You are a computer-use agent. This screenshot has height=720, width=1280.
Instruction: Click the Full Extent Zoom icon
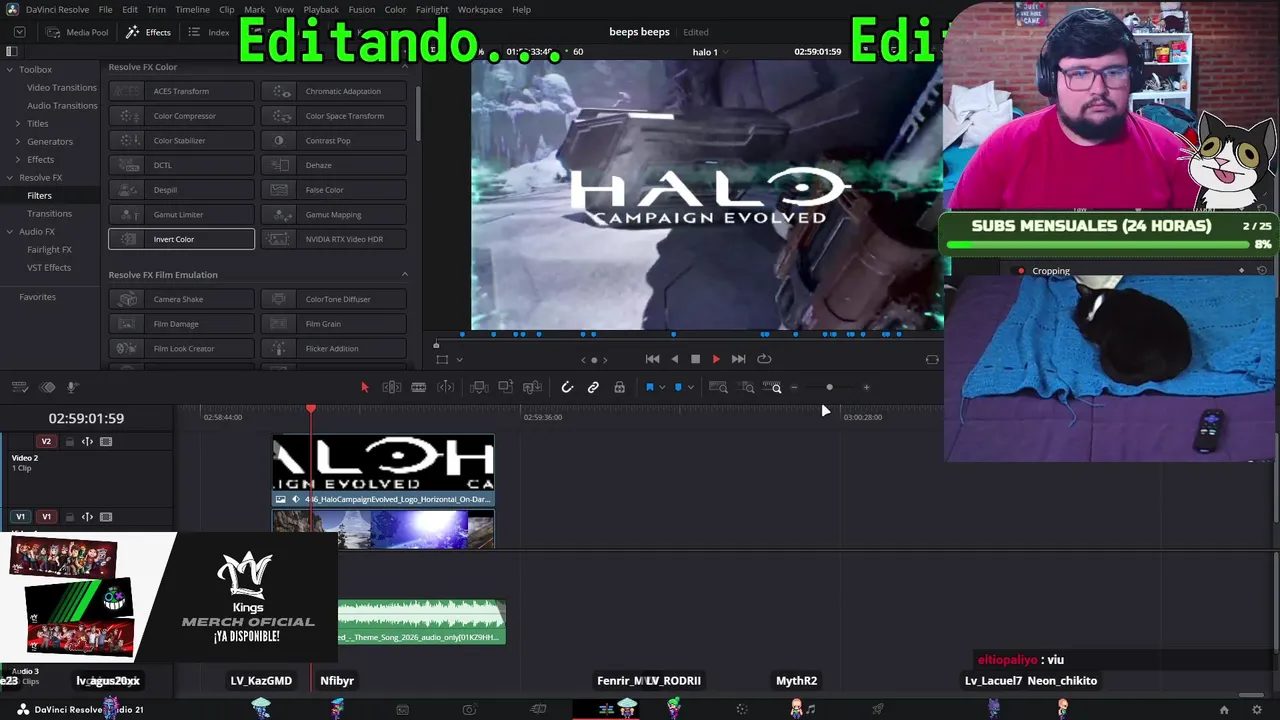(x=718, y=387)
